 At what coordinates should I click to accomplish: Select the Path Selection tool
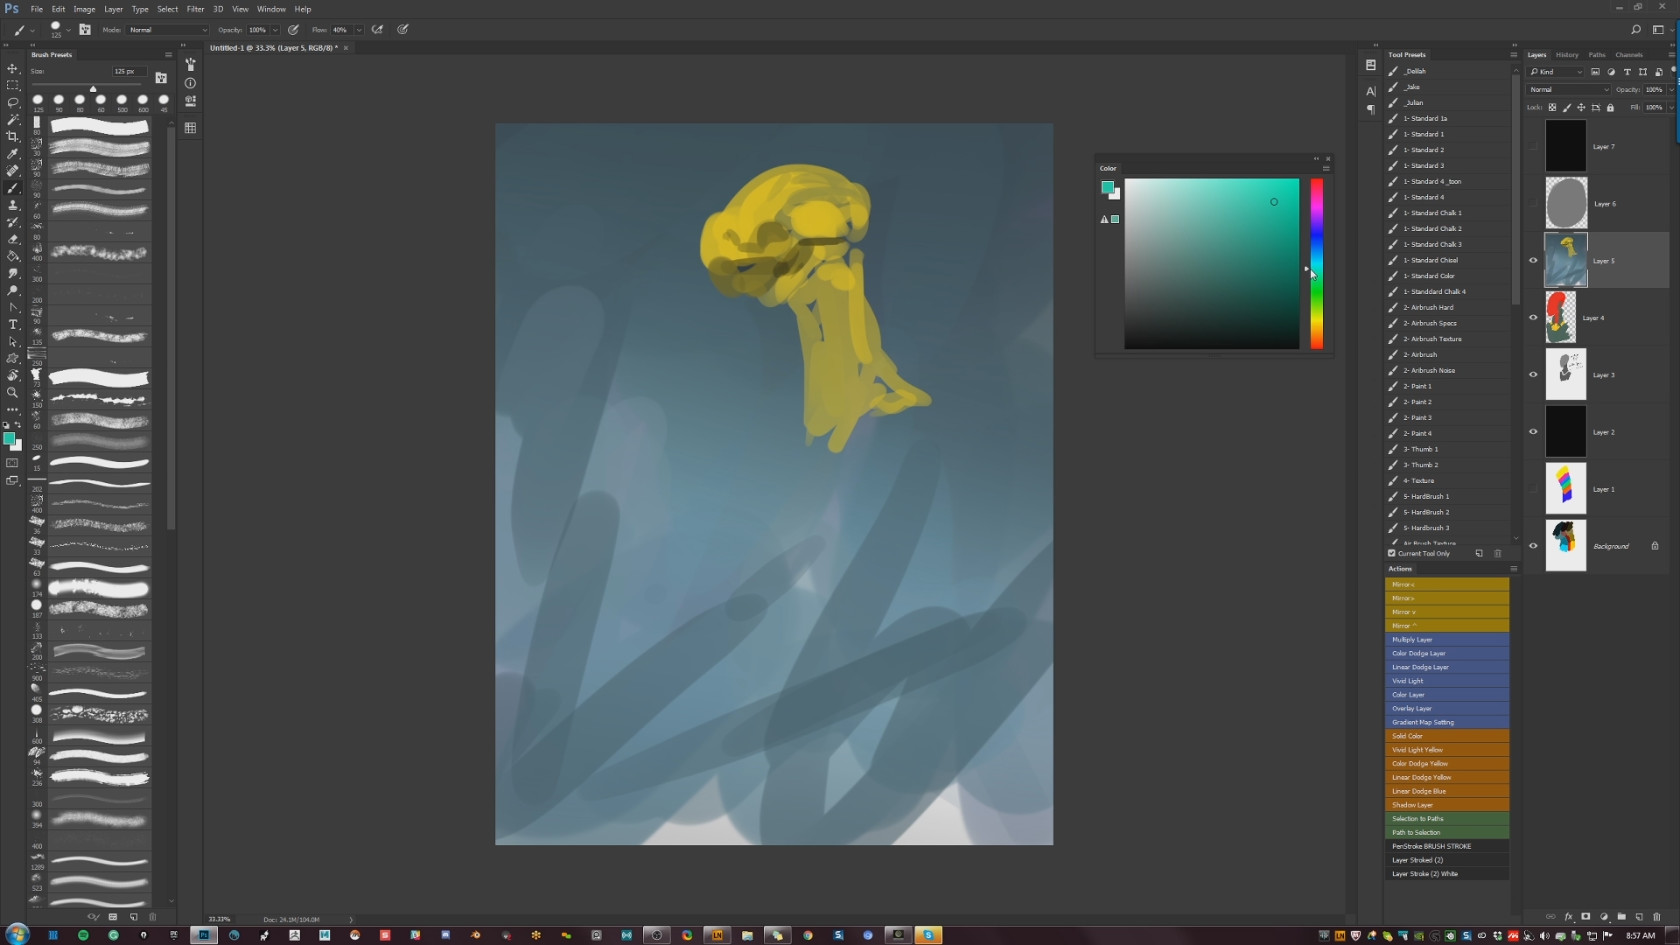coord(13,341)
